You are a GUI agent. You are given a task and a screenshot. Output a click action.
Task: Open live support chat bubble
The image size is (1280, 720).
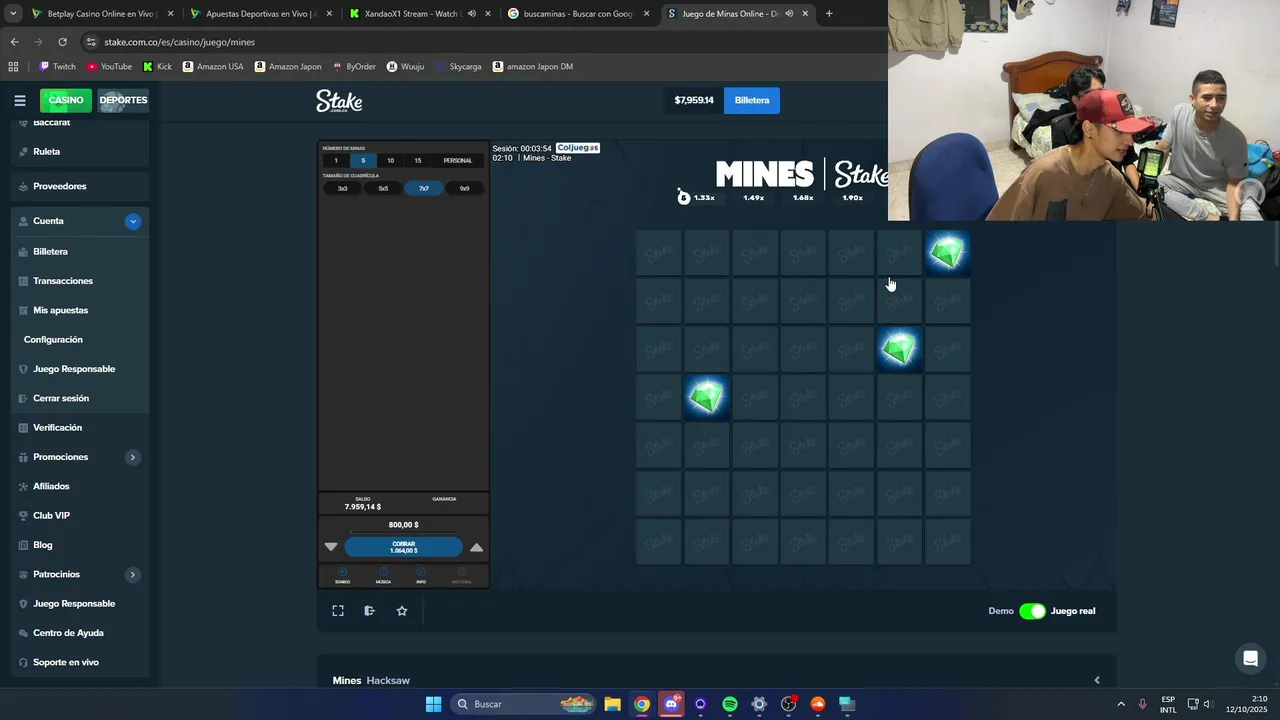[1249, 658]
